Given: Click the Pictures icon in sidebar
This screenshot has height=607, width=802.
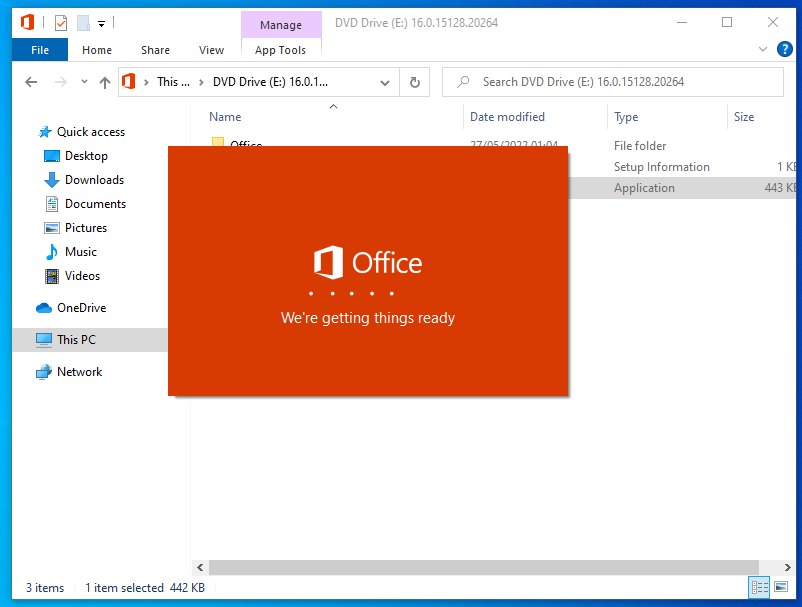Looking at the screenshot, I should coord(52,228).
